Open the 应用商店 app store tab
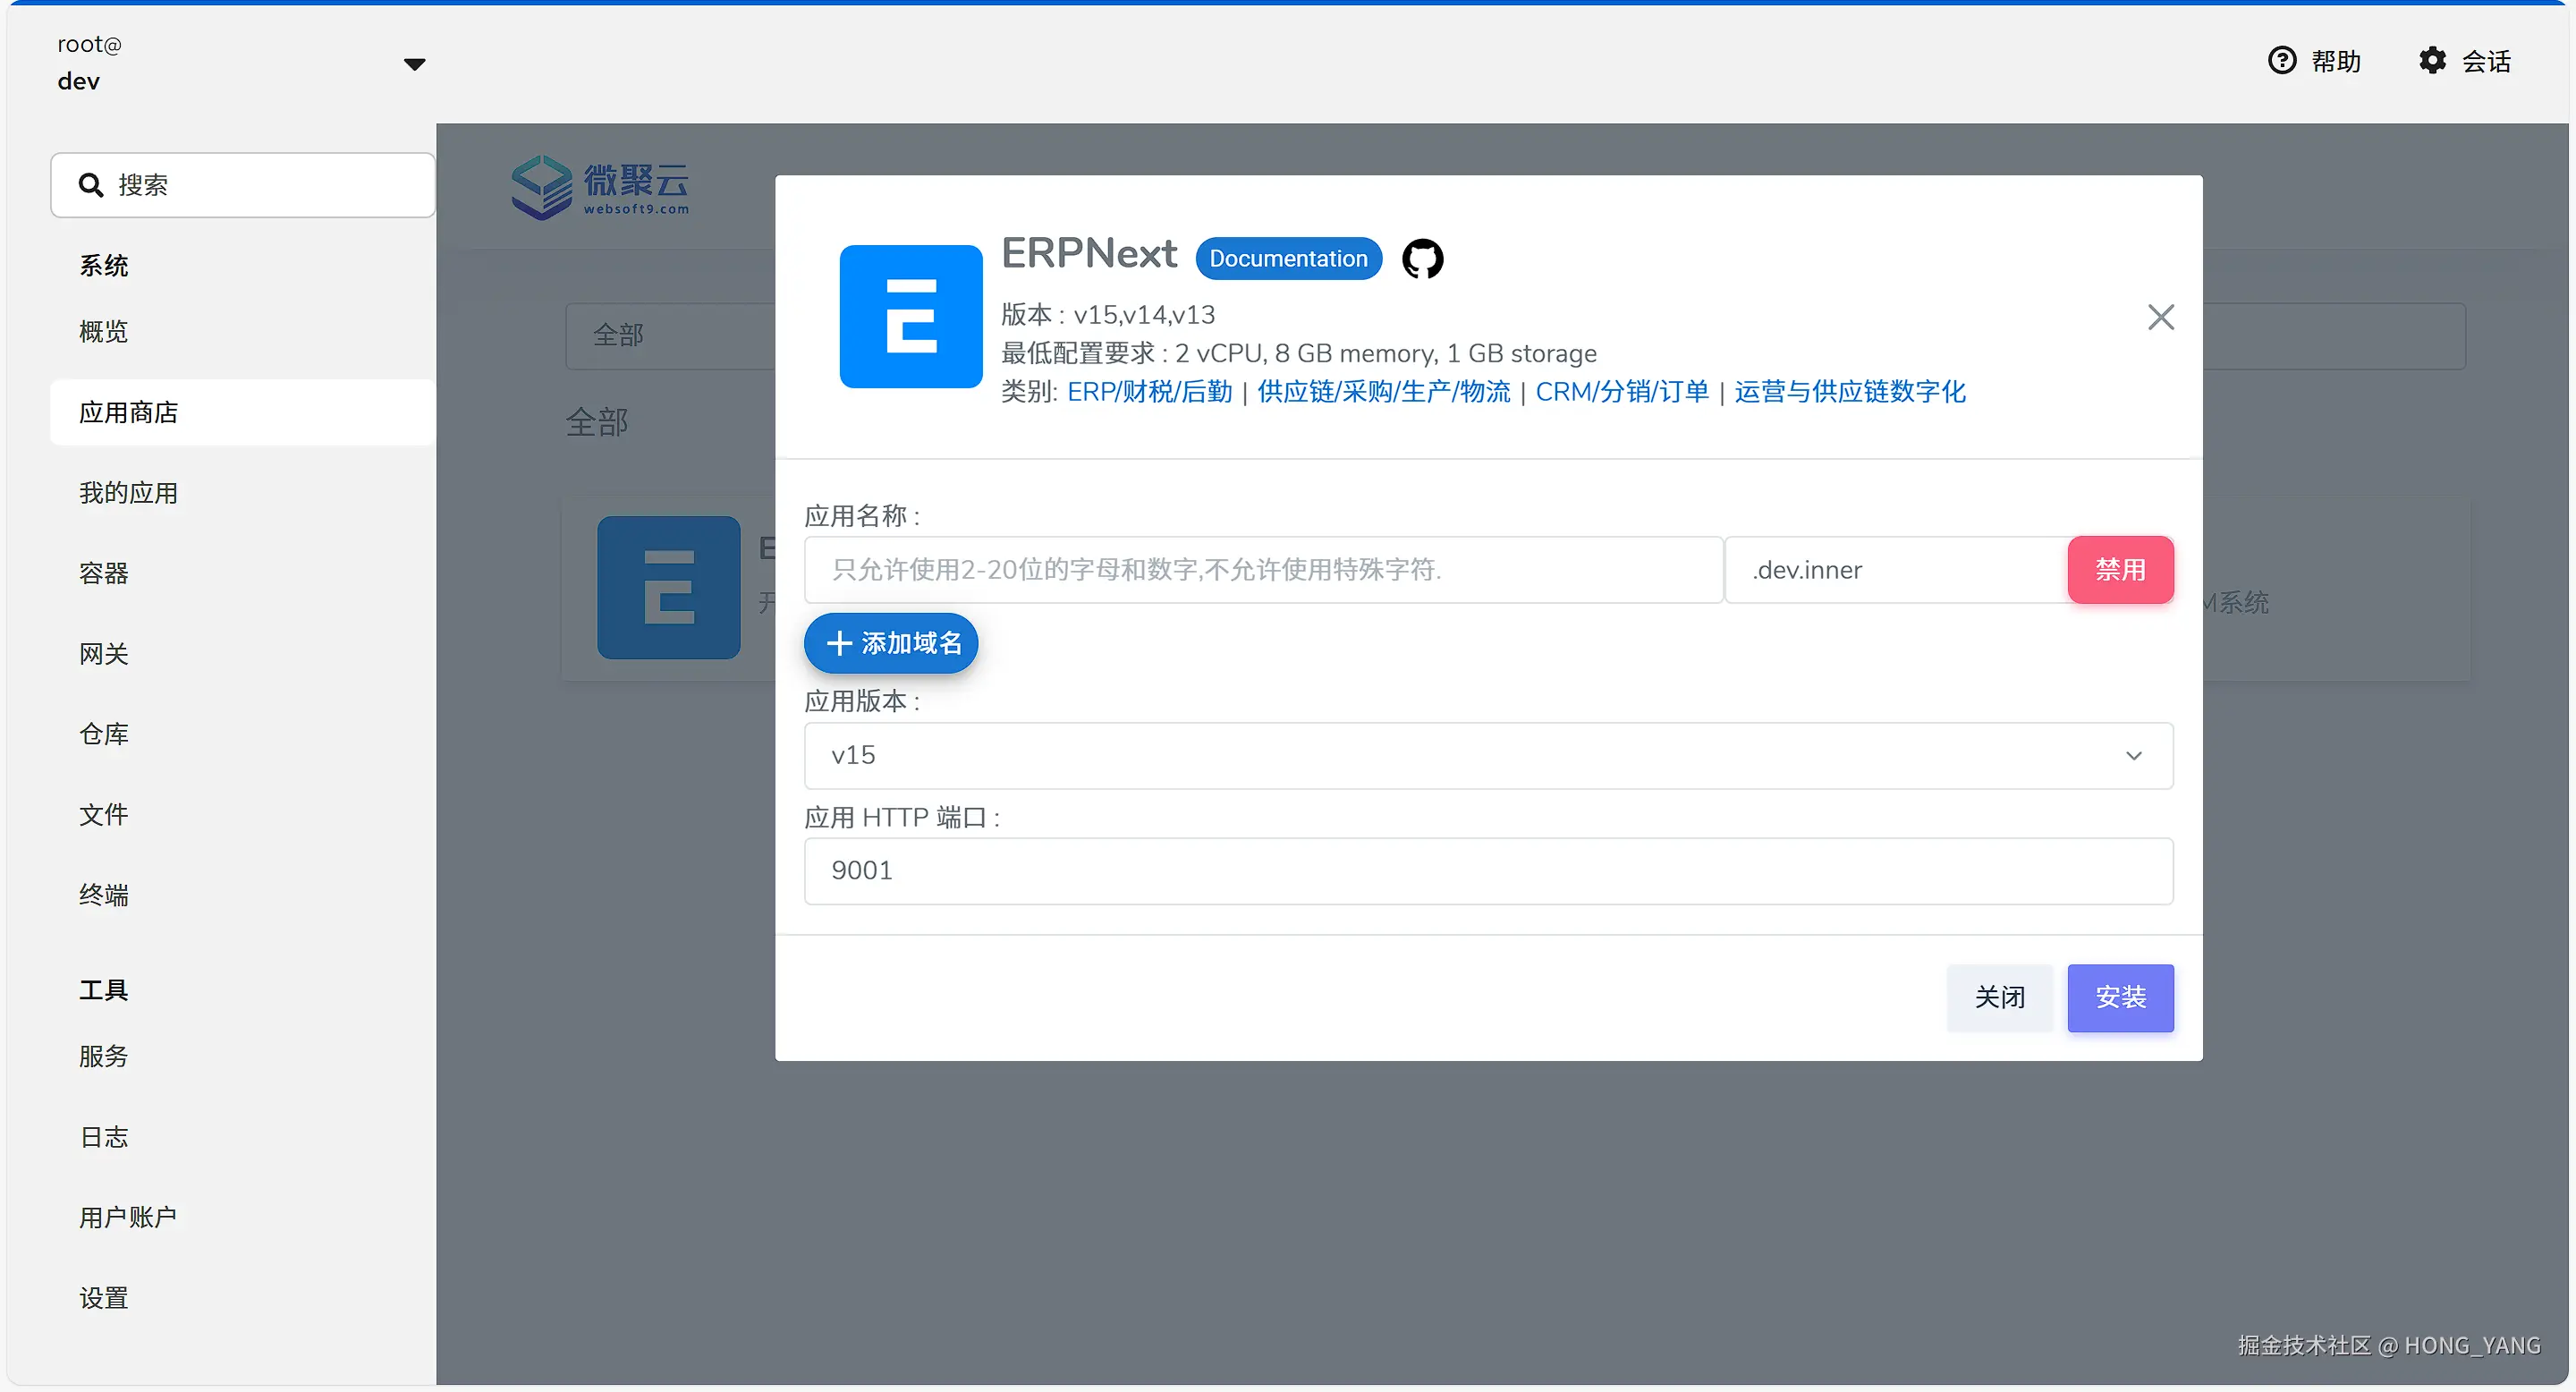The width and height of the screenshot is (2576, 1392). pos(127,412)
